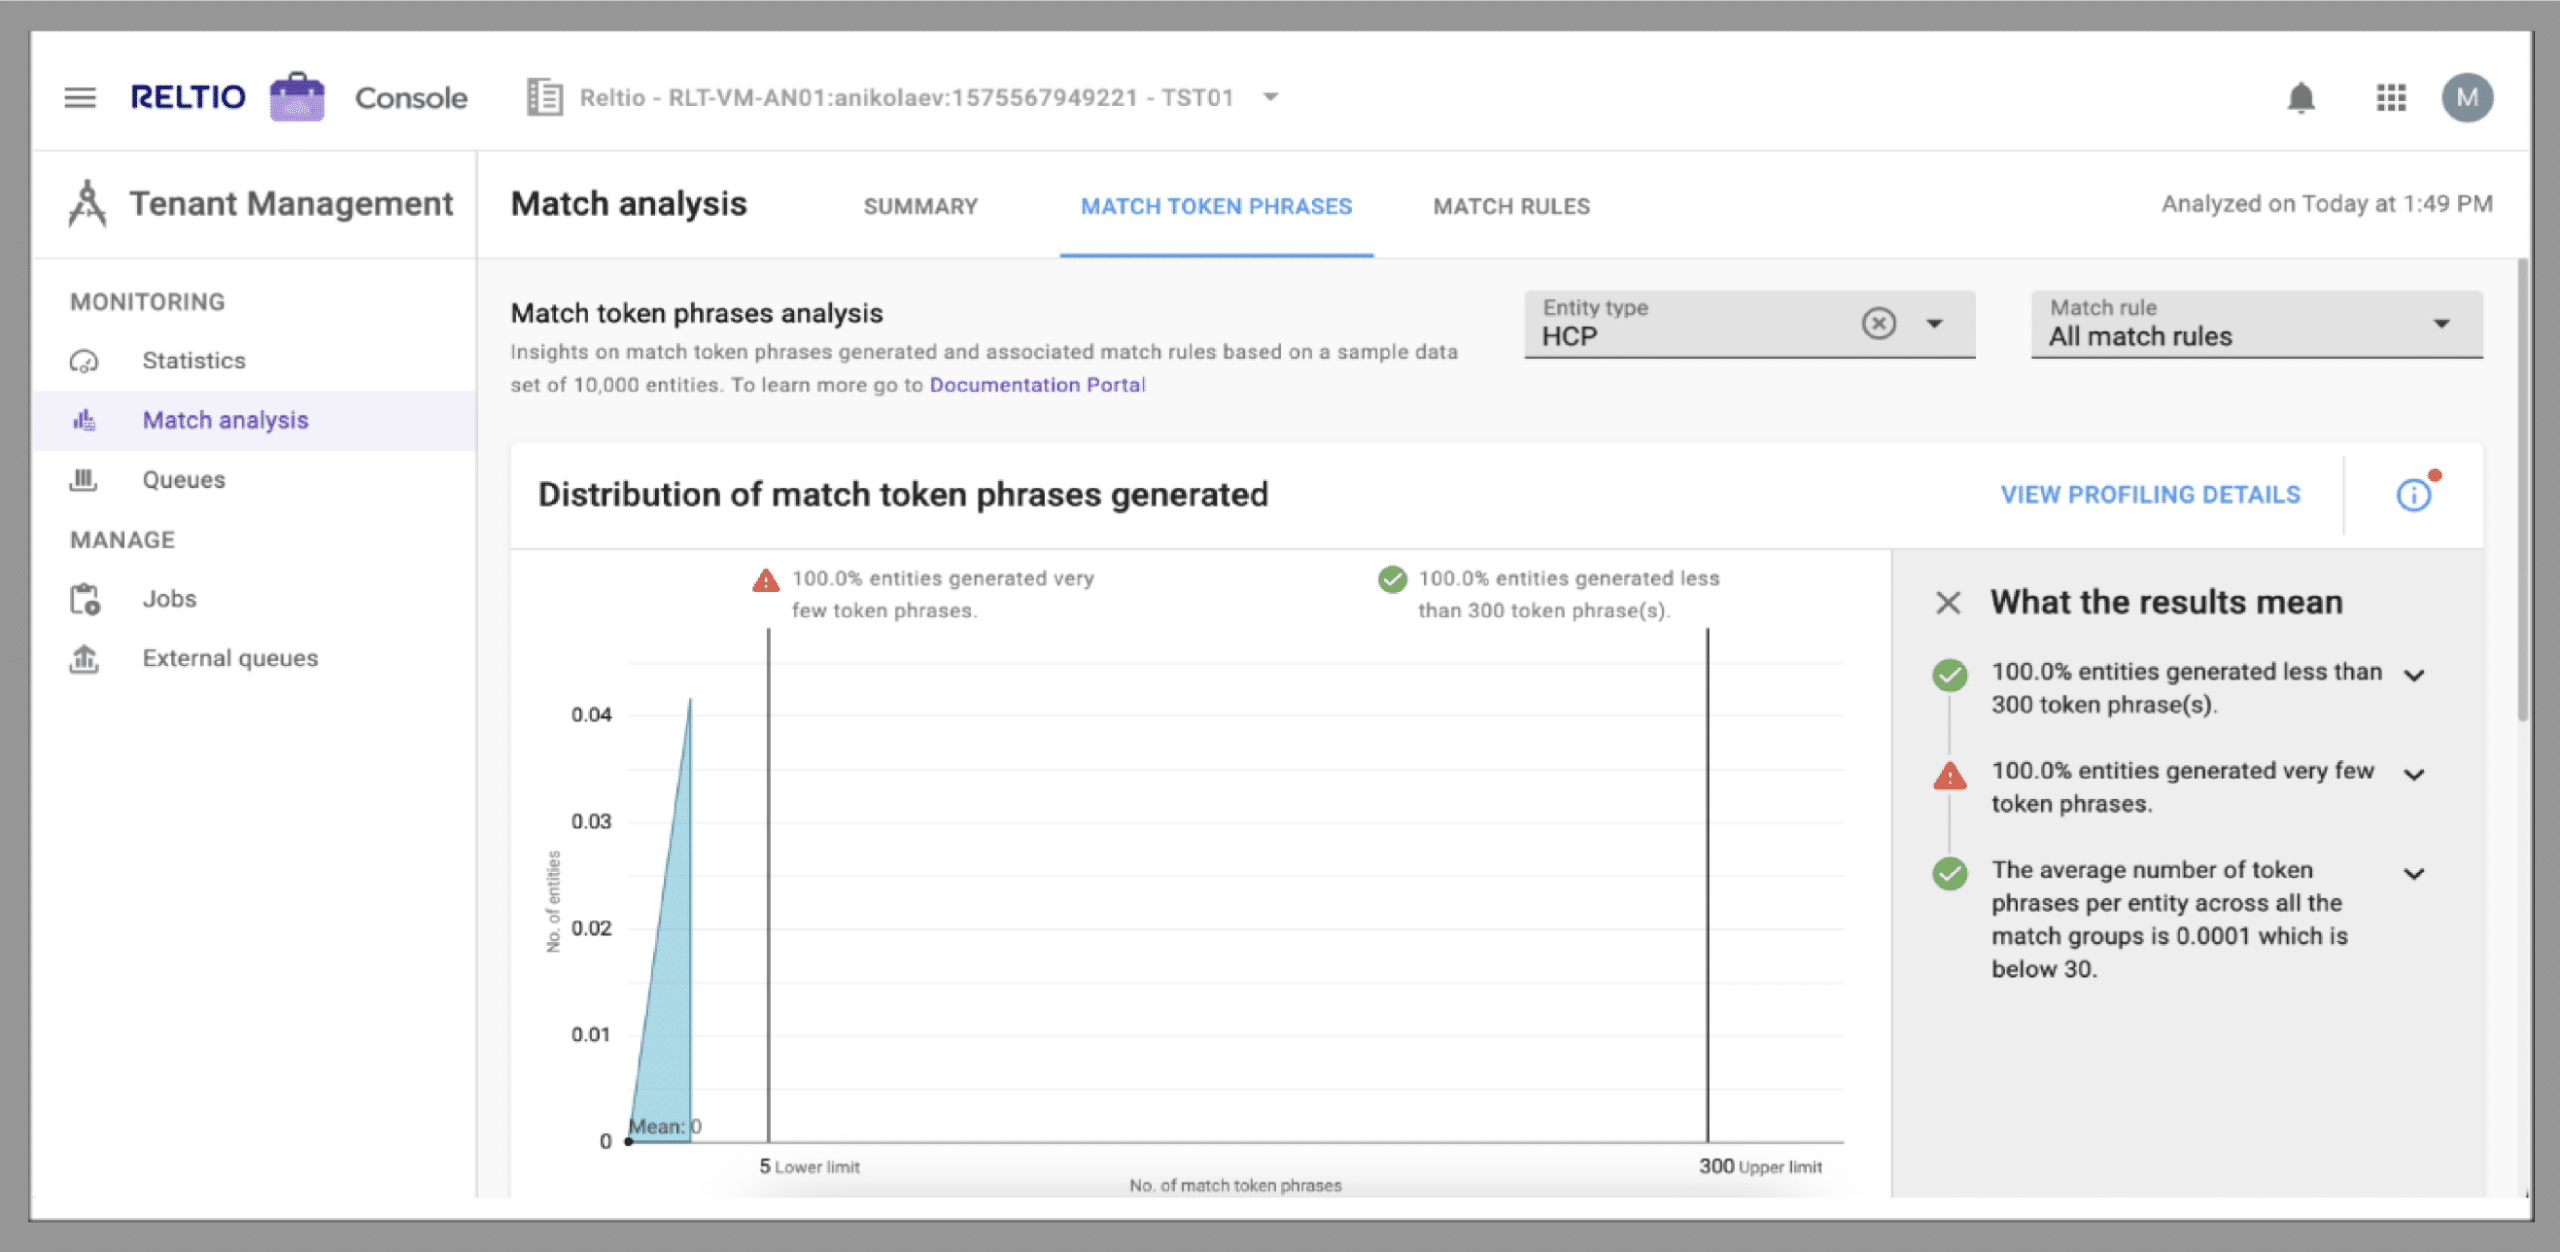2560x1252 pixels.
Task: Click the tenant list icon beside Reltio tenant name
Action: tap(544, 97)
